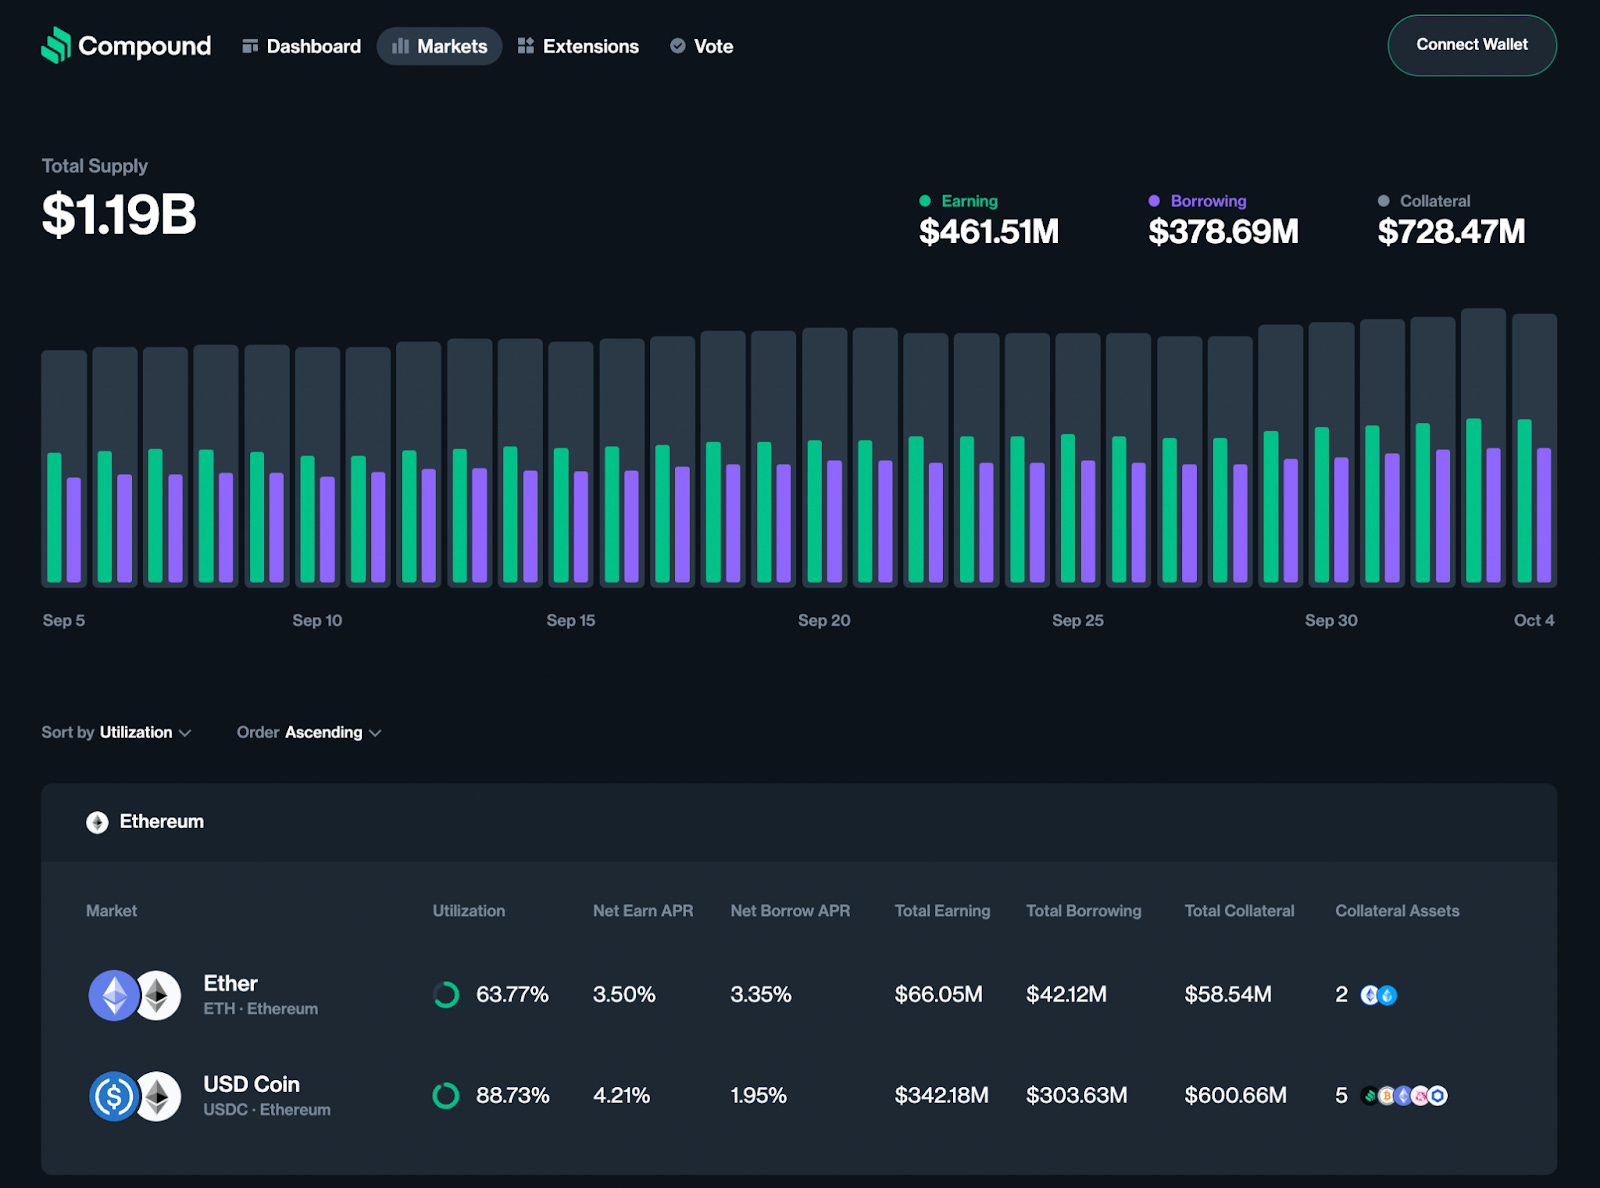Click USD Coin collateral asset icons

point(1404,1096)
